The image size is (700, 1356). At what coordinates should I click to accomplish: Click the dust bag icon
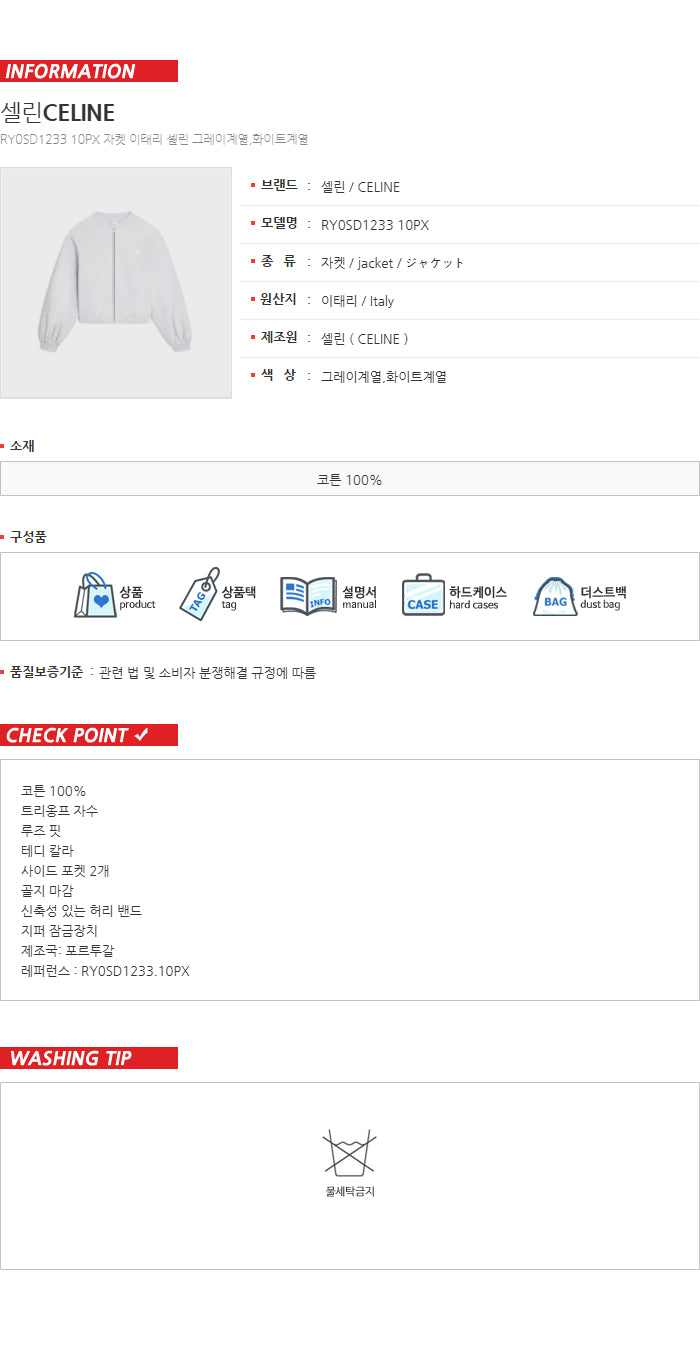click(x=555, y=596)
